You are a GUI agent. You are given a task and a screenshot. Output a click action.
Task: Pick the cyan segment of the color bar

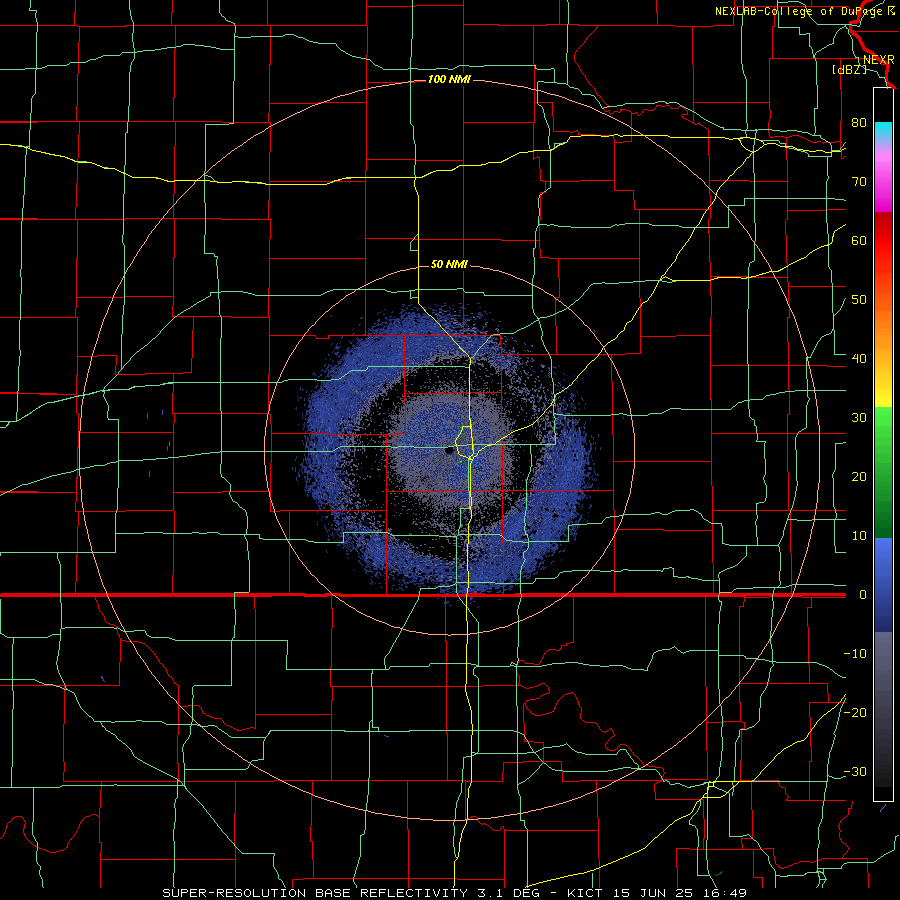(x=883, y=131)
